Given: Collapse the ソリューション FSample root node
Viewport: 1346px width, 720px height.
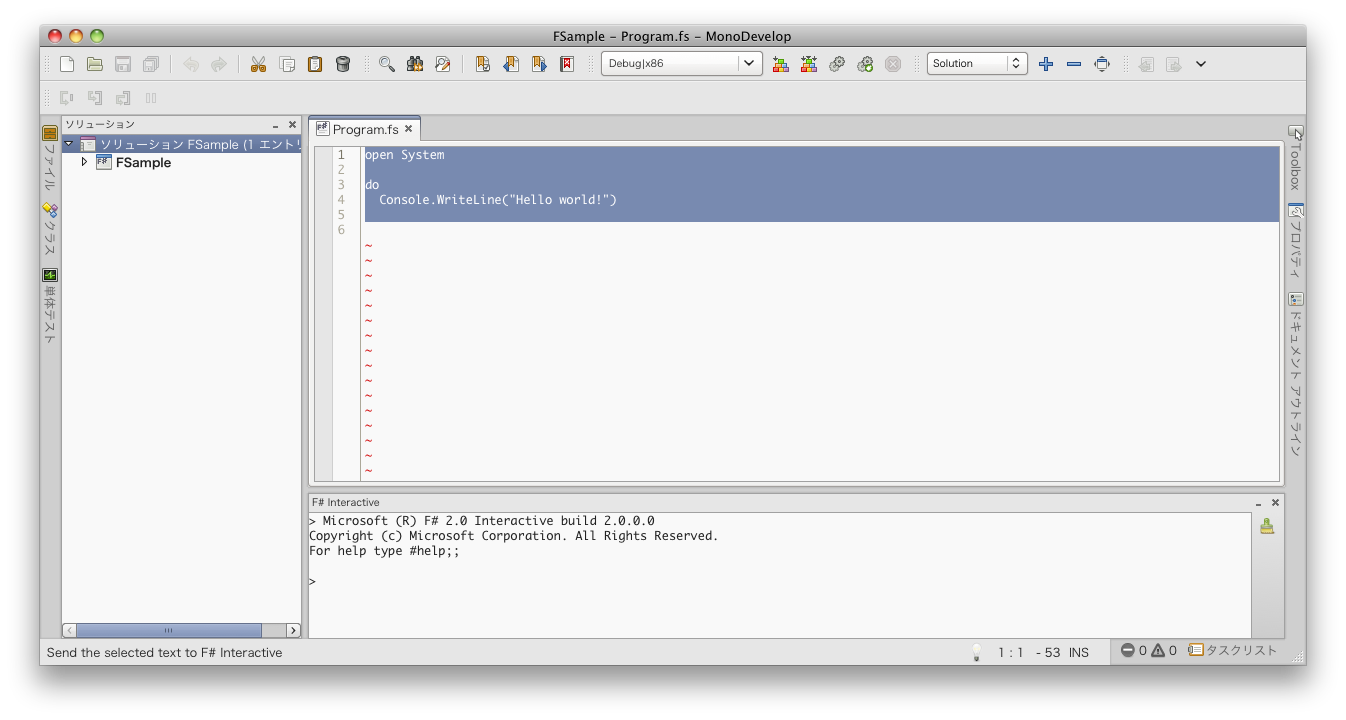Looking at the screenshot, I should (x=68, y=144).
